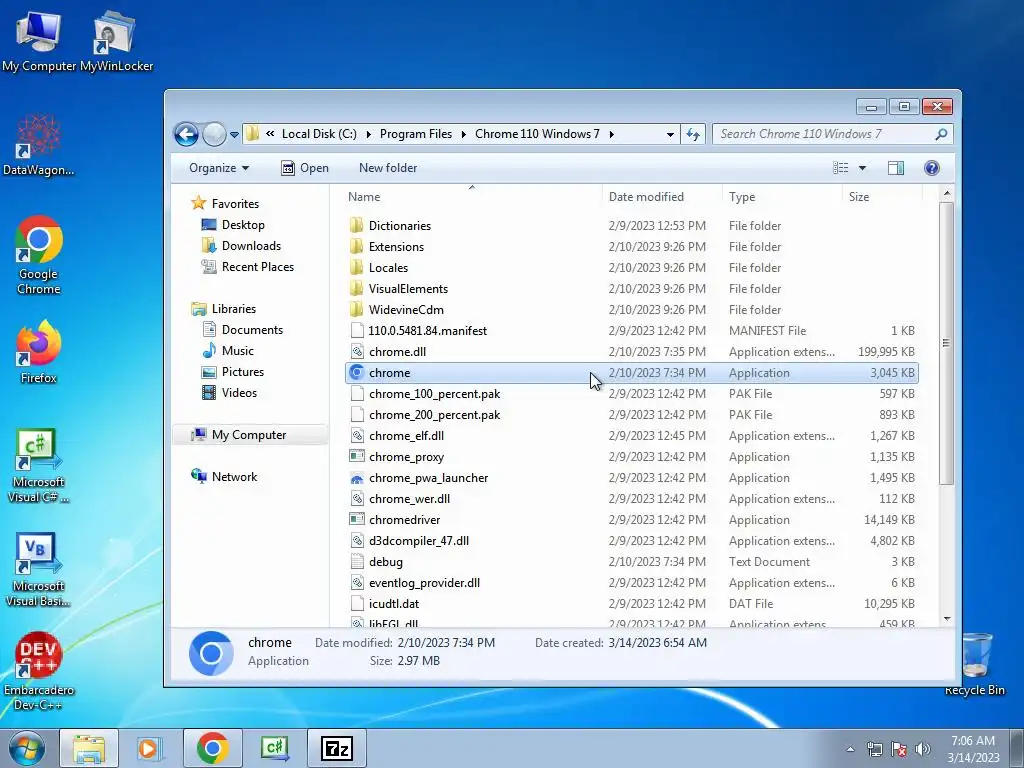This screenshot has height=768, width=1024.
Task: Select DataWagon desktop shortcut
Action: click(39, 145)
